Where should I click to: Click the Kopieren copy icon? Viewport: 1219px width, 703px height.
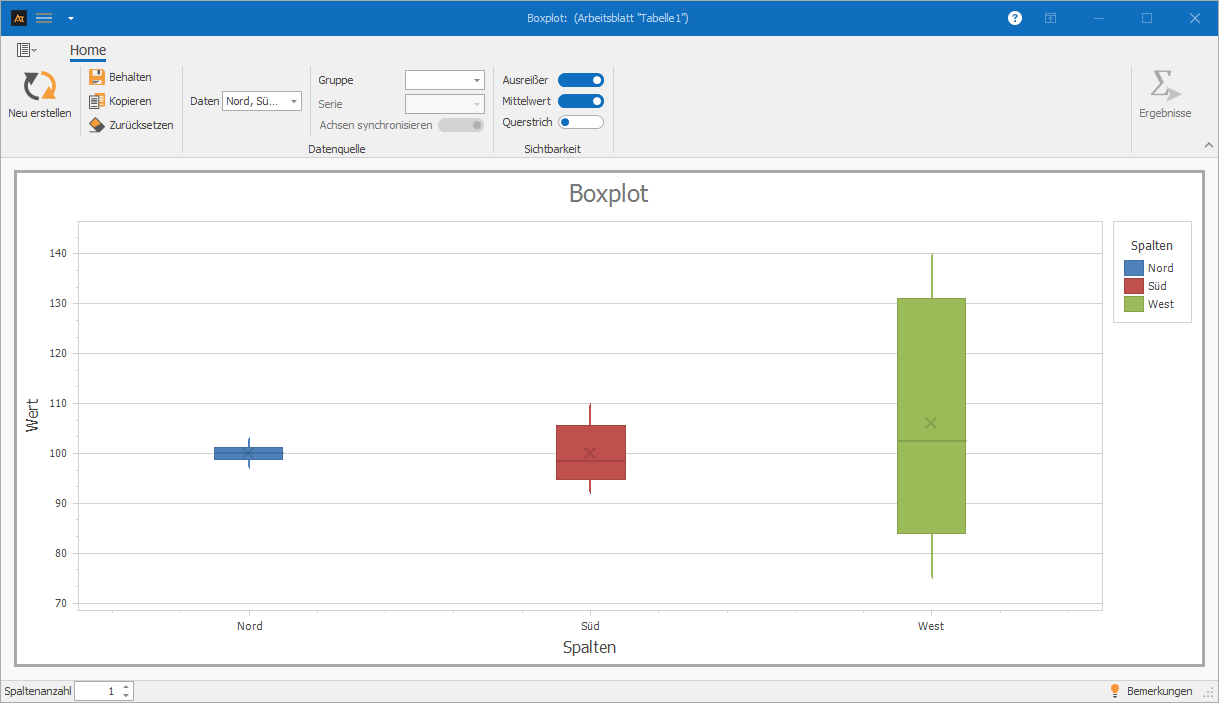point(97,101)
